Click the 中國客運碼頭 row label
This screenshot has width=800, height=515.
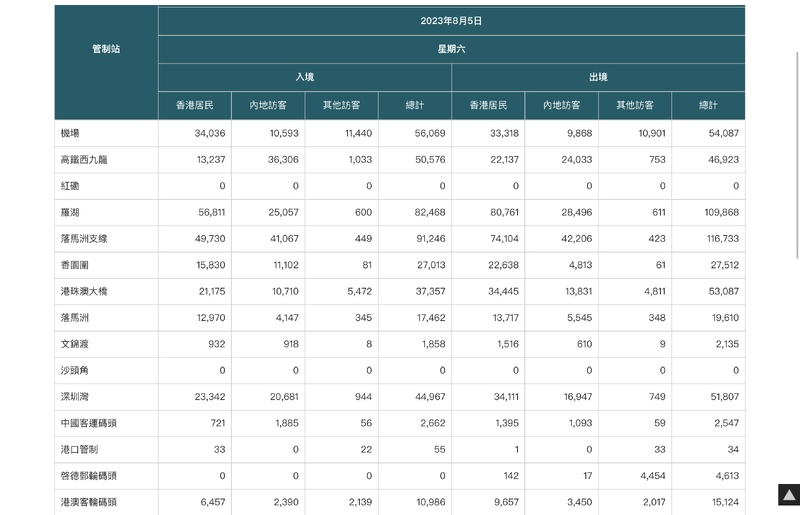click(89, 423)
